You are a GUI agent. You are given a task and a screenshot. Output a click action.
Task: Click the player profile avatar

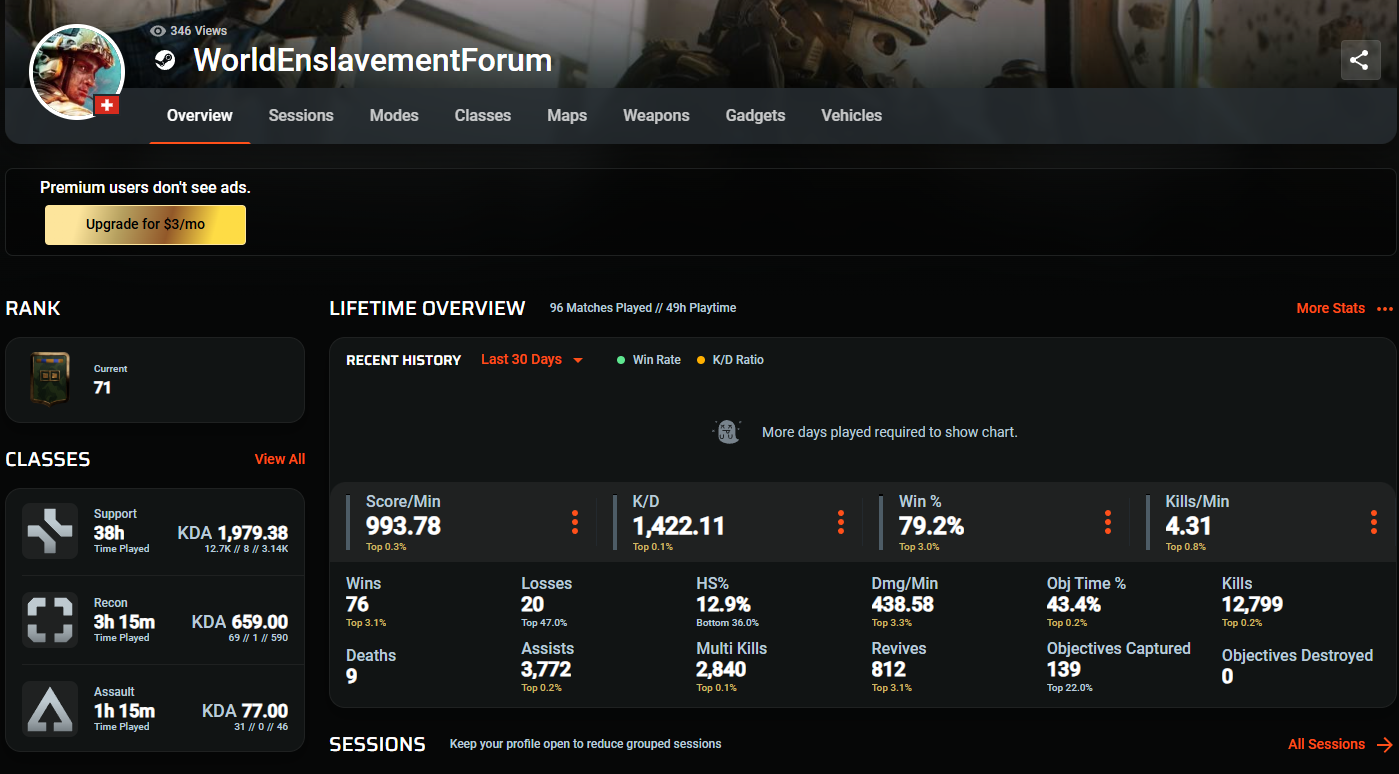[76, 70]
